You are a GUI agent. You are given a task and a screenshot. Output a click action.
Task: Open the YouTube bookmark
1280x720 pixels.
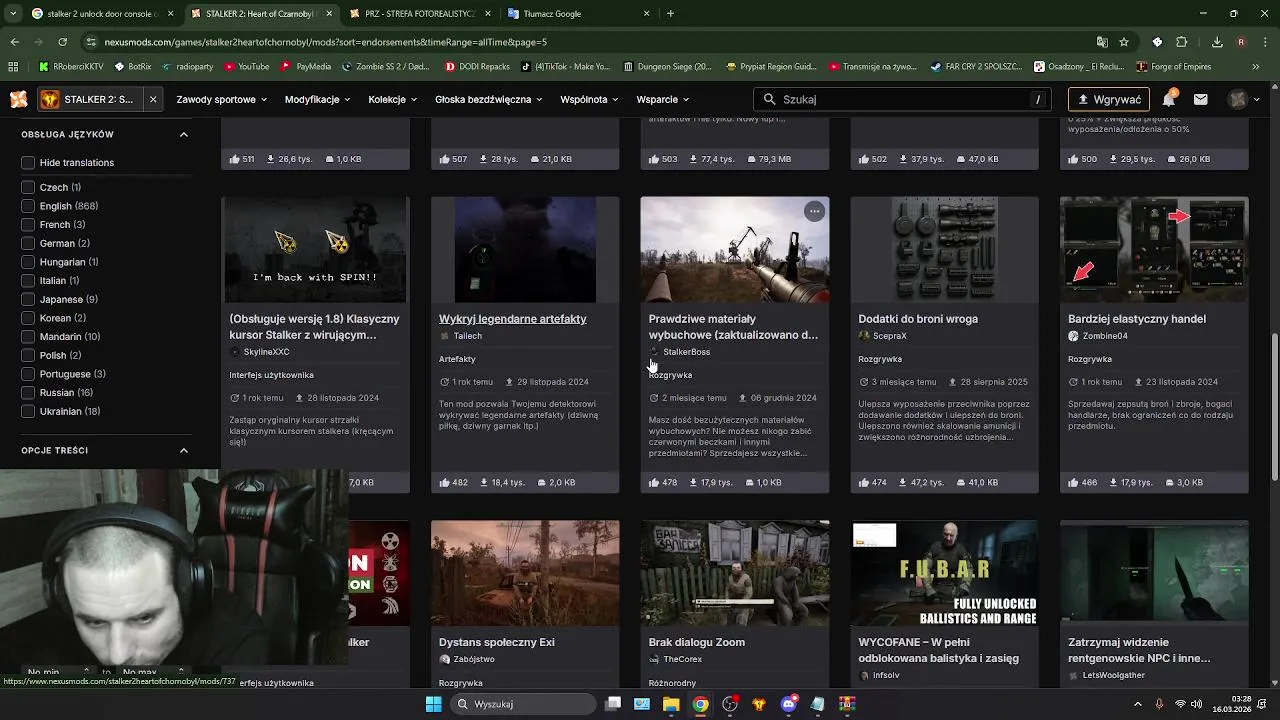[246, 67]
